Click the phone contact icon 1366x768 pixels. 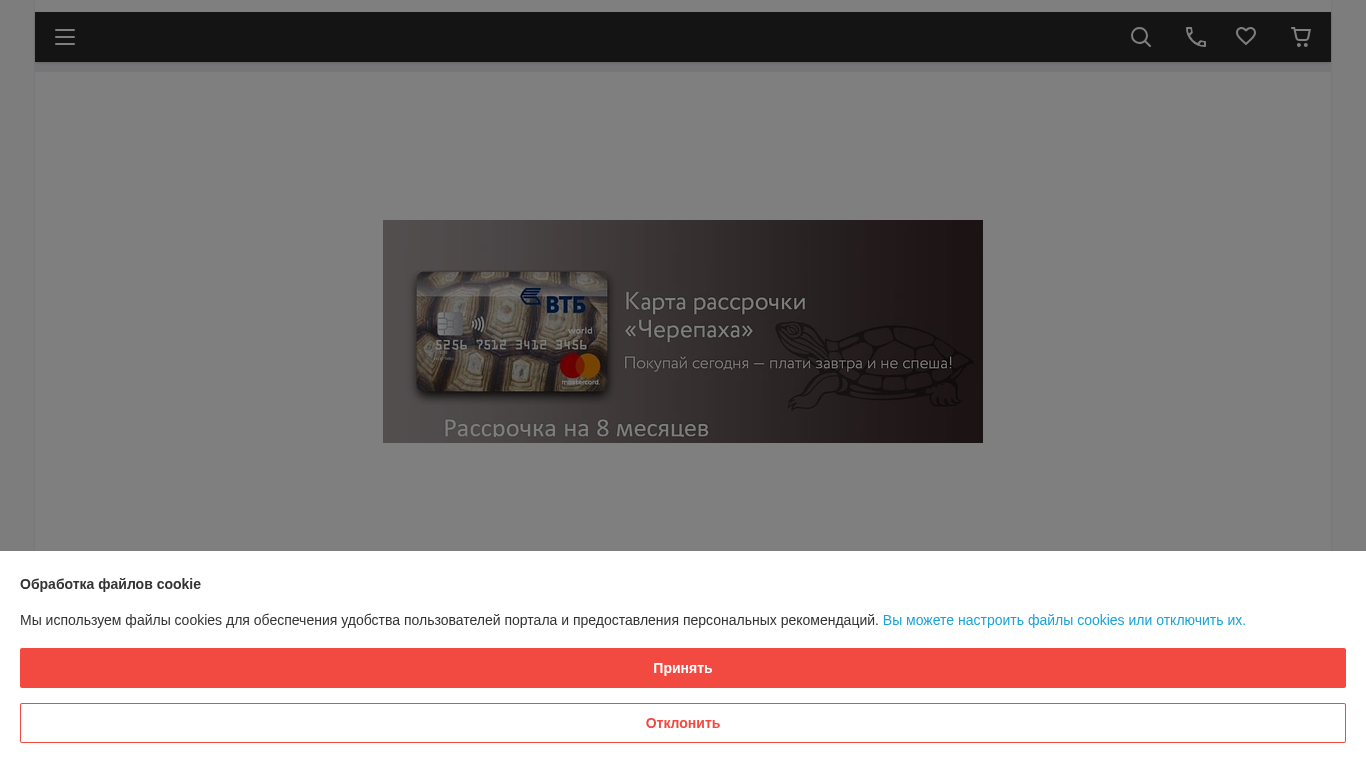(x=1196, y=37)
